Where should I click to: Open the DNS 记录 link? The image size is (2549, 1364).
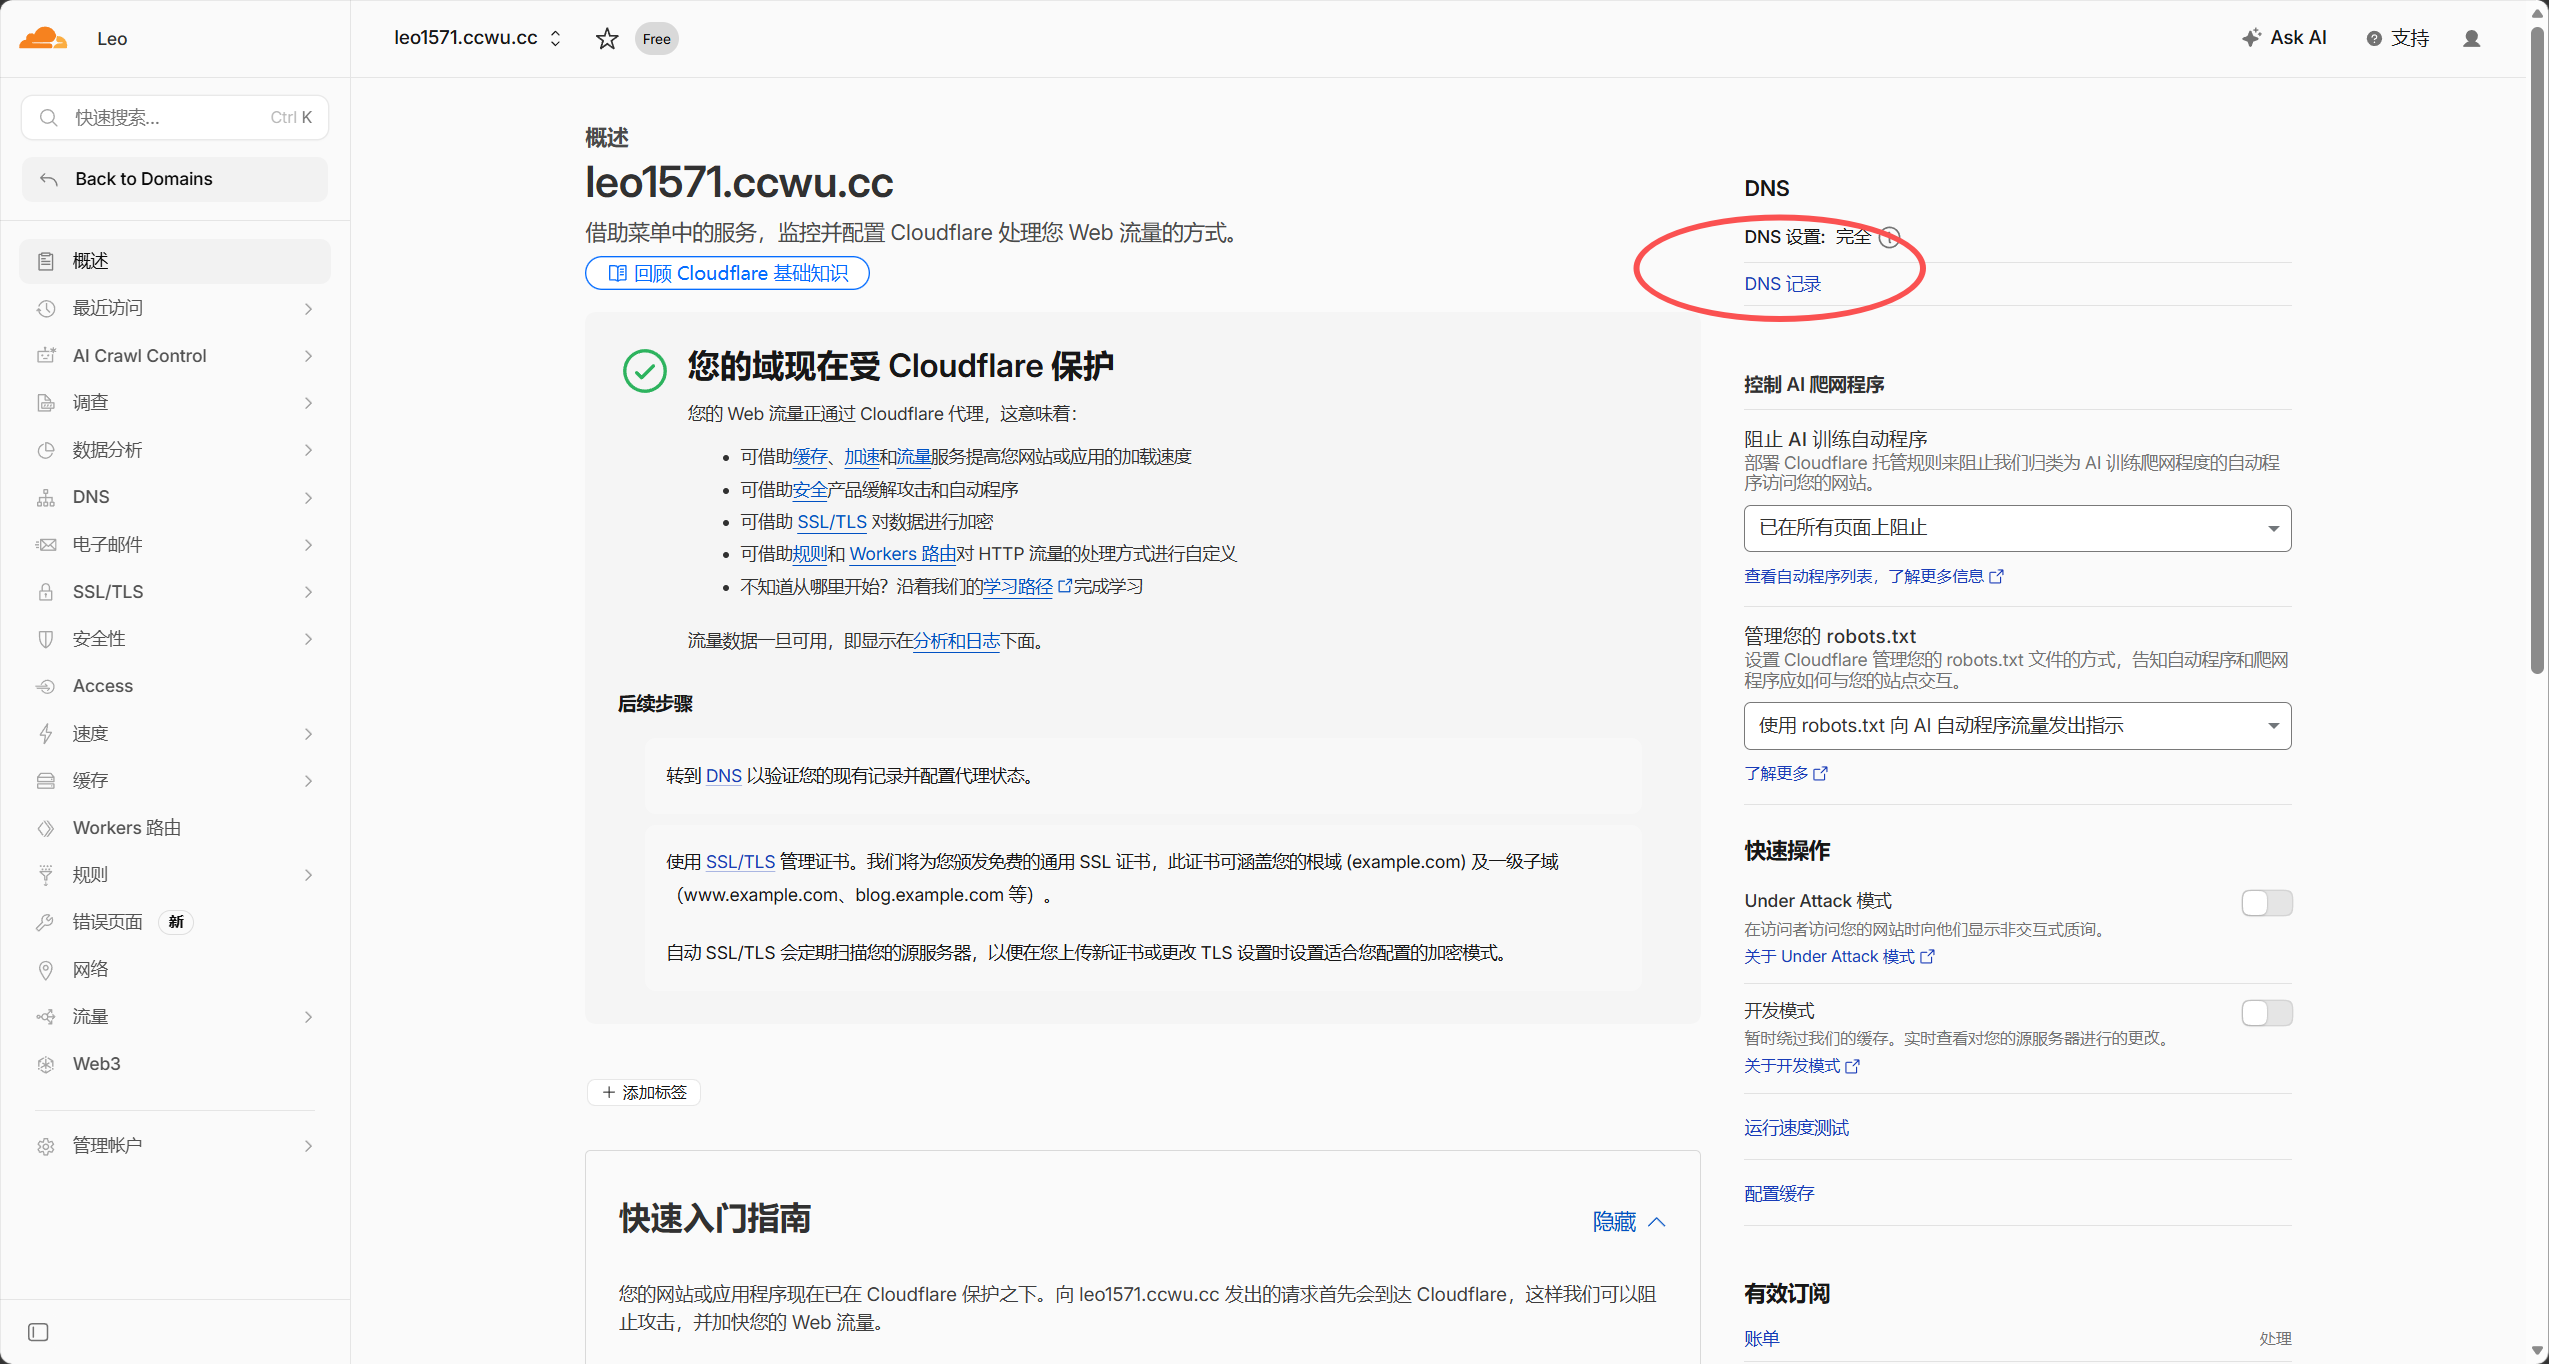point(1782,284)
